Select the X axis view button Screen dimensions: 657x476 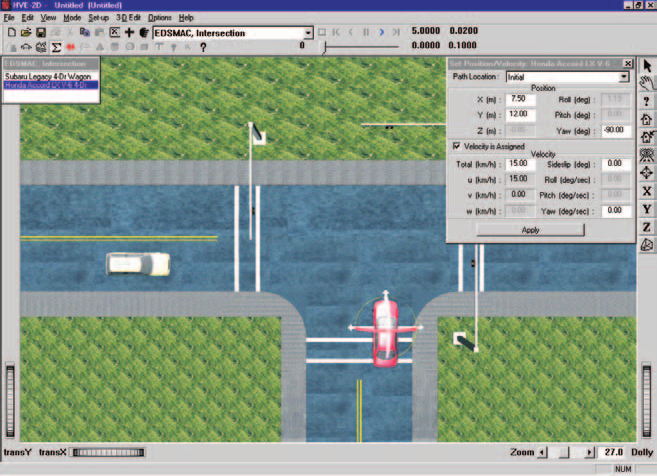(x=647, y=191)
